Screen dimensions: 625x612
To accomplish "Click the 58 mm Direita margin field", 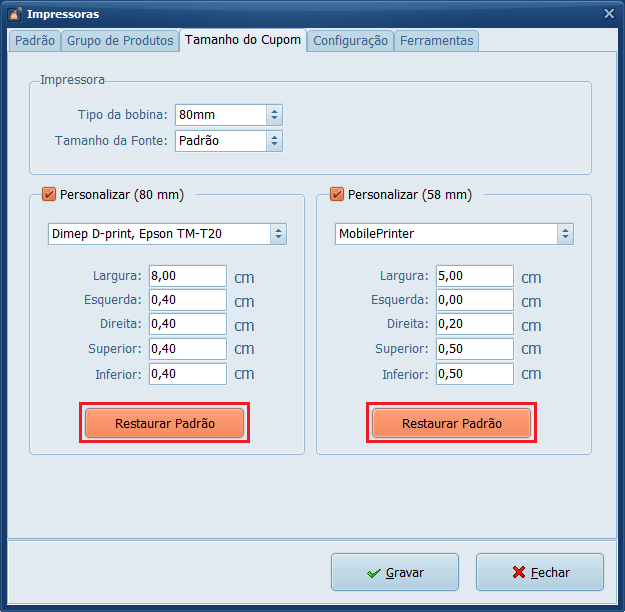I will tap(474, 324).
